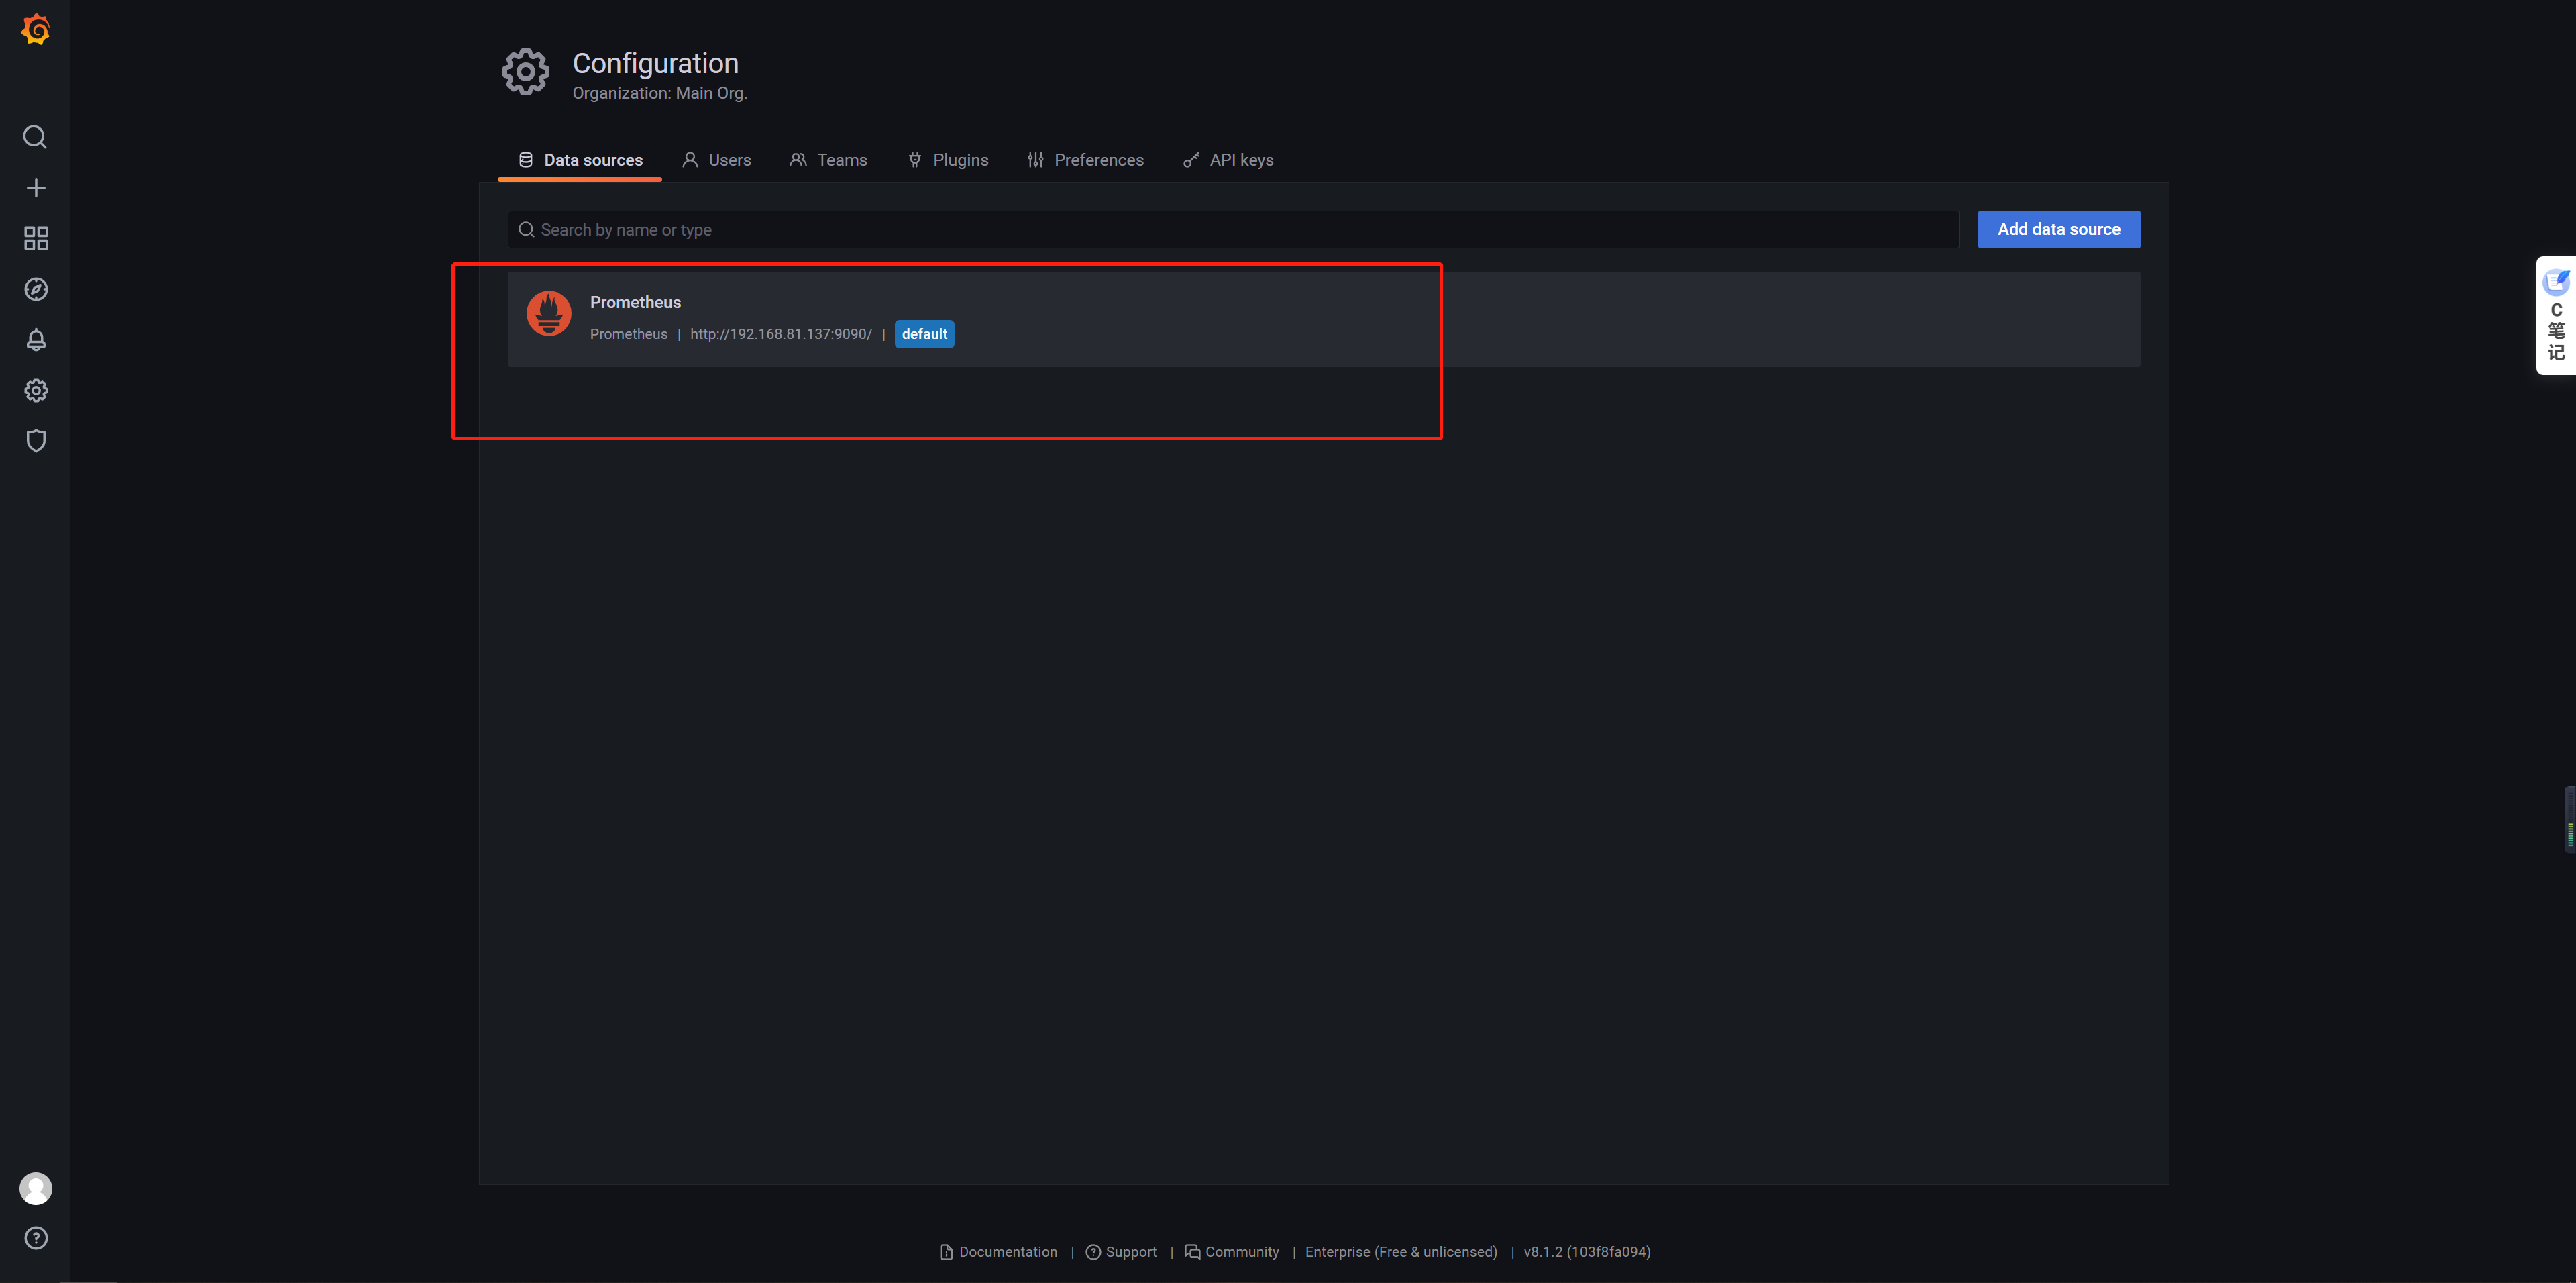Open the Configuration gear icon in sidebar
2576x1283 pixels.
click(x=36, y=391)
